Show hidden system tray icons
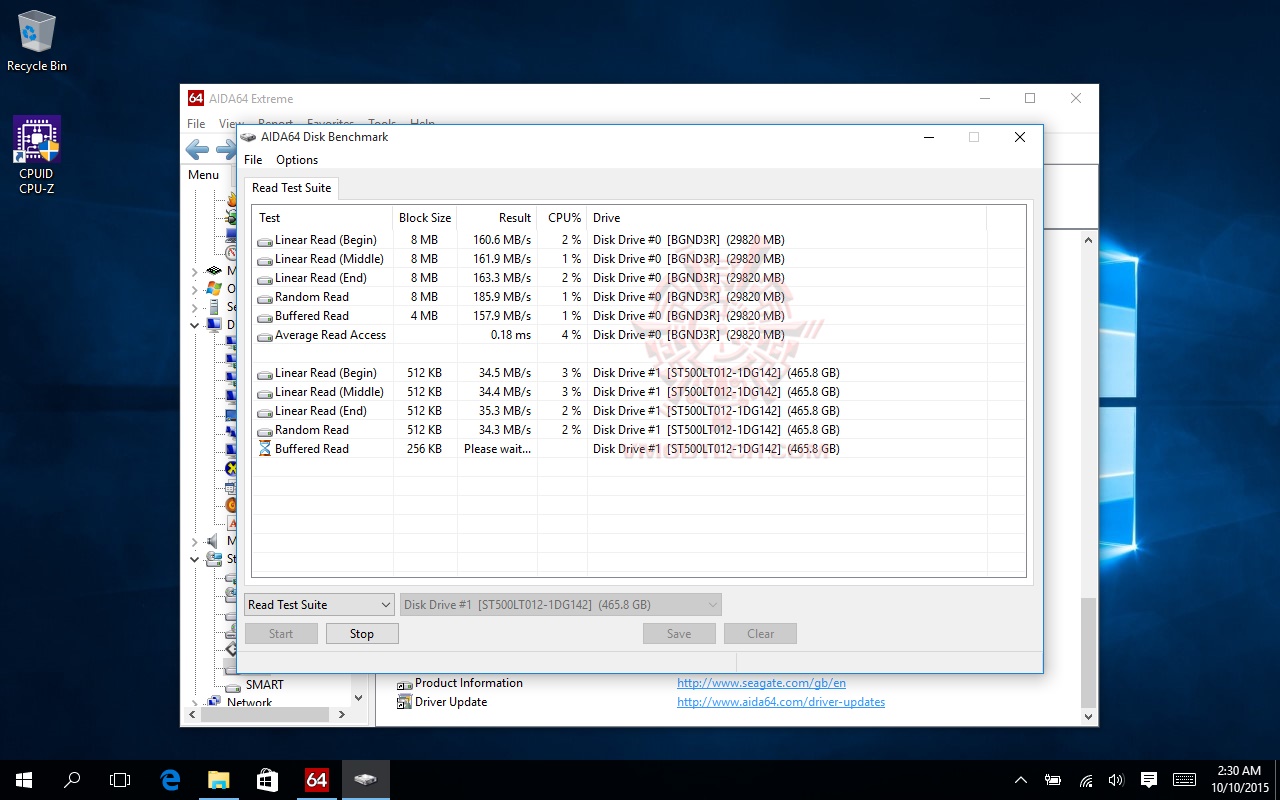 [x=1021, y=780]
